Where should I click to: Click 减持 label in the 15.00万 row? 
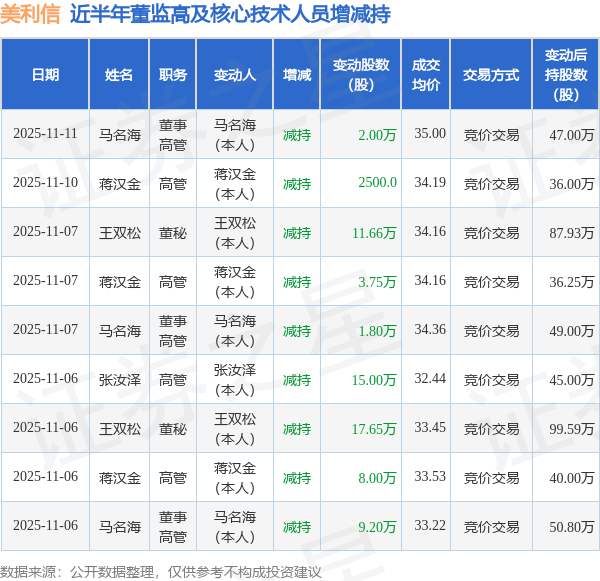point(297,380)
